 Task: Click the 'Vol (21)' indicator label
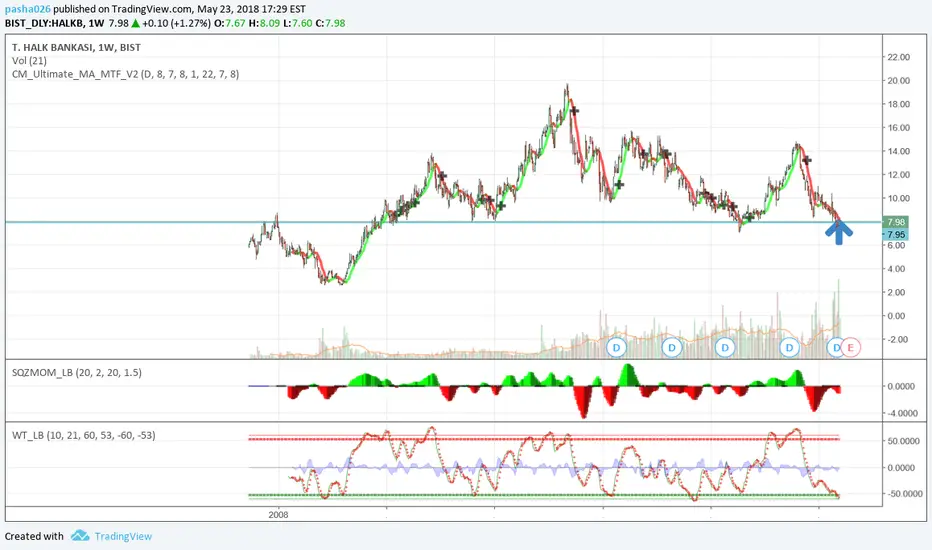tap(29, 61)
